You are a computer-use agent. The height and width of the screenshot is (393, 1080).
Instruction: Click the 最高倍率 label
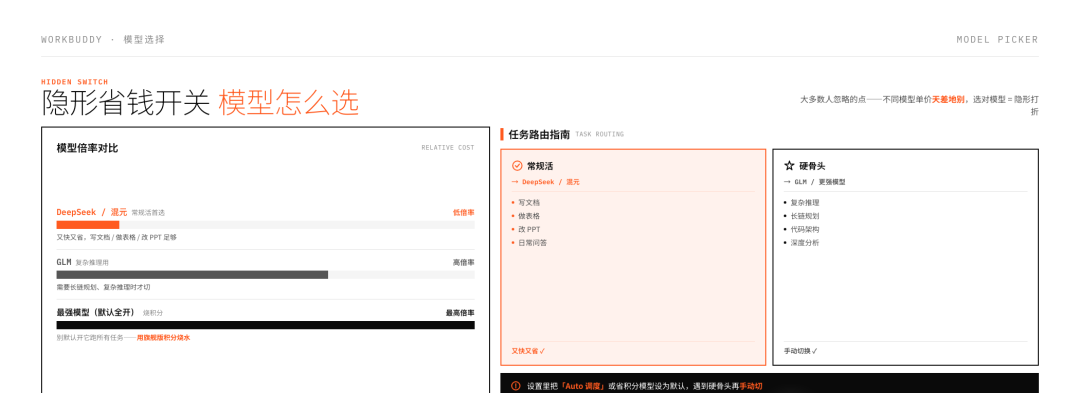tap(460, 312)
